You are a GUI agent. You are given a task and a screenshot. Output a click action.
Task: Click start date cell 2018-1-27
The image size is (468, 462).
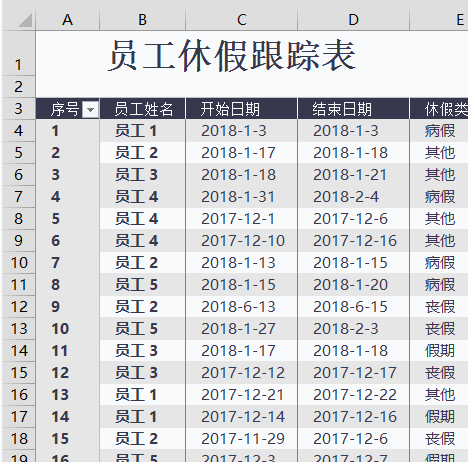click(242, 329)
